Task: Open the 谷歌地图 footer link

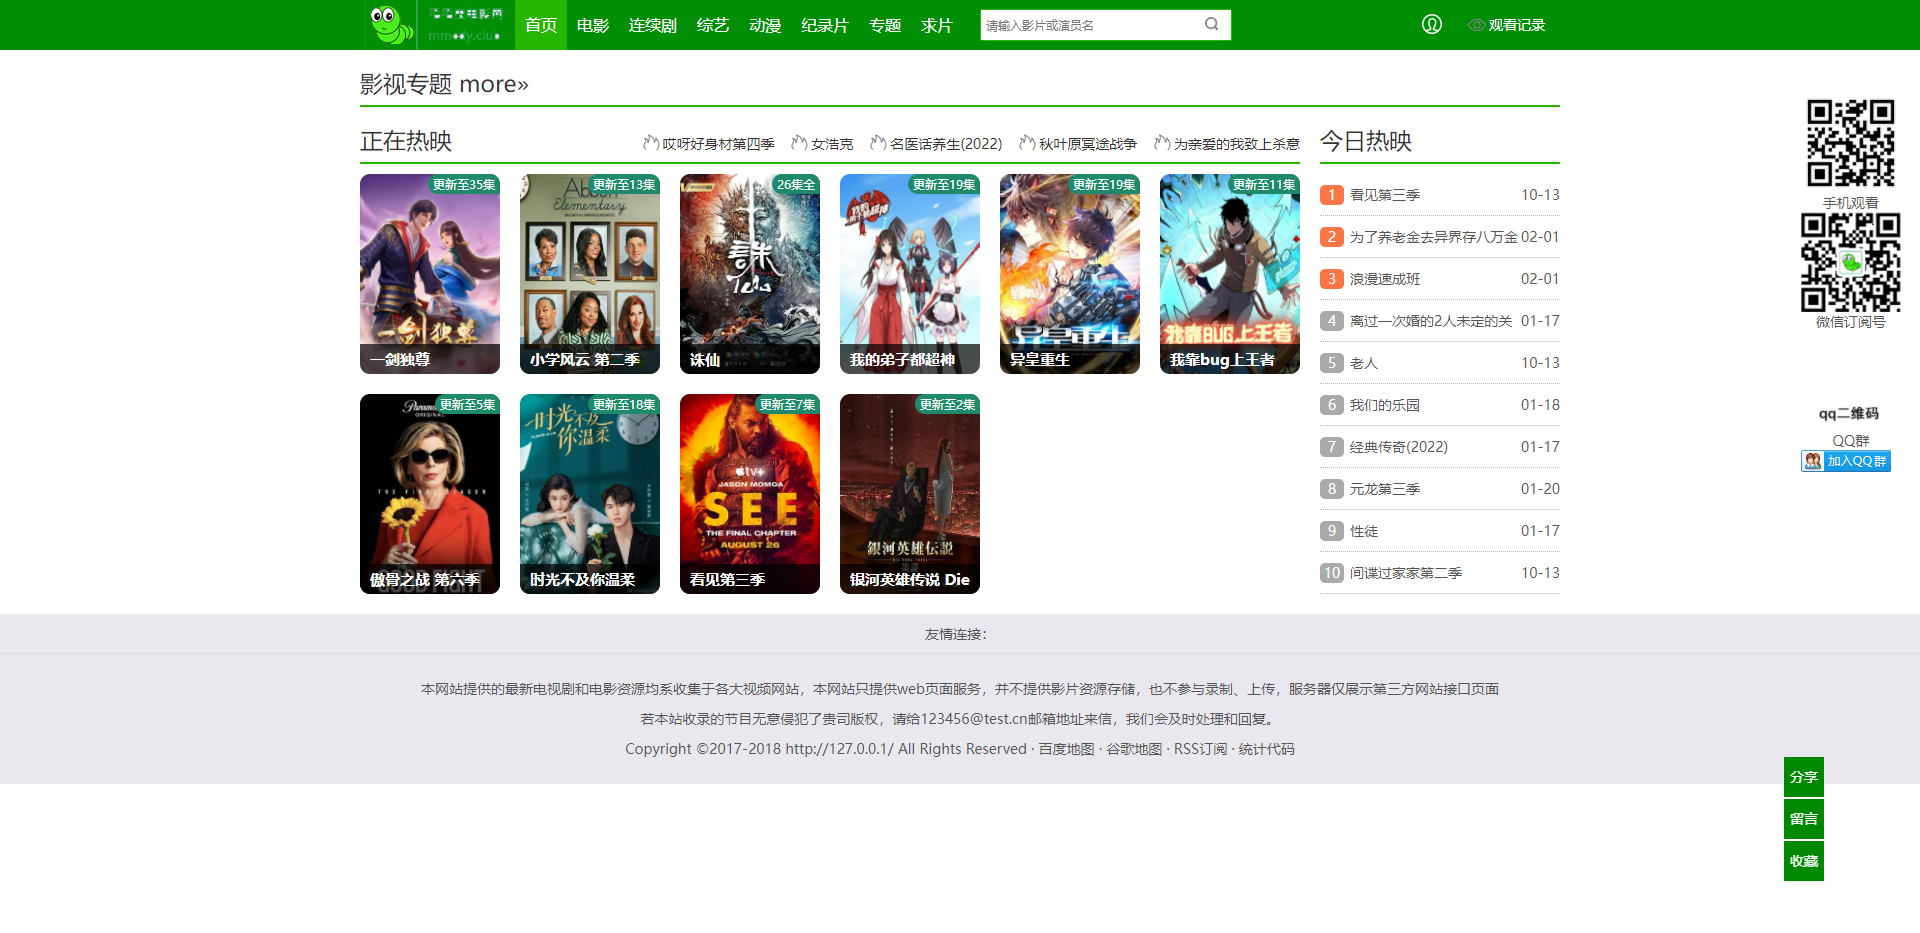Action: point(1134,749)
